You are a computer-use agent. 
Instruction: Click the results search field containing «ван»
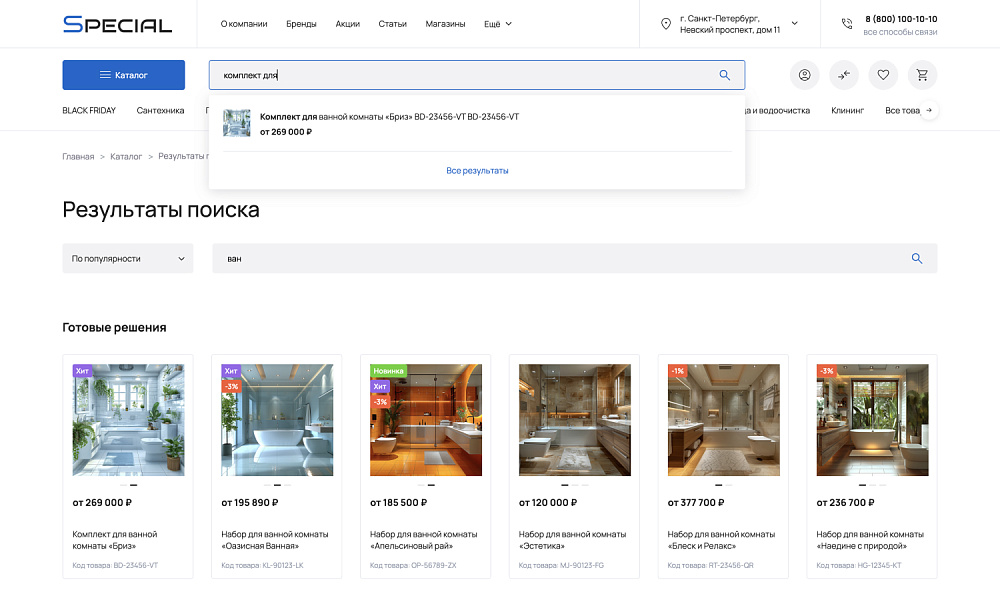point(560,258)
